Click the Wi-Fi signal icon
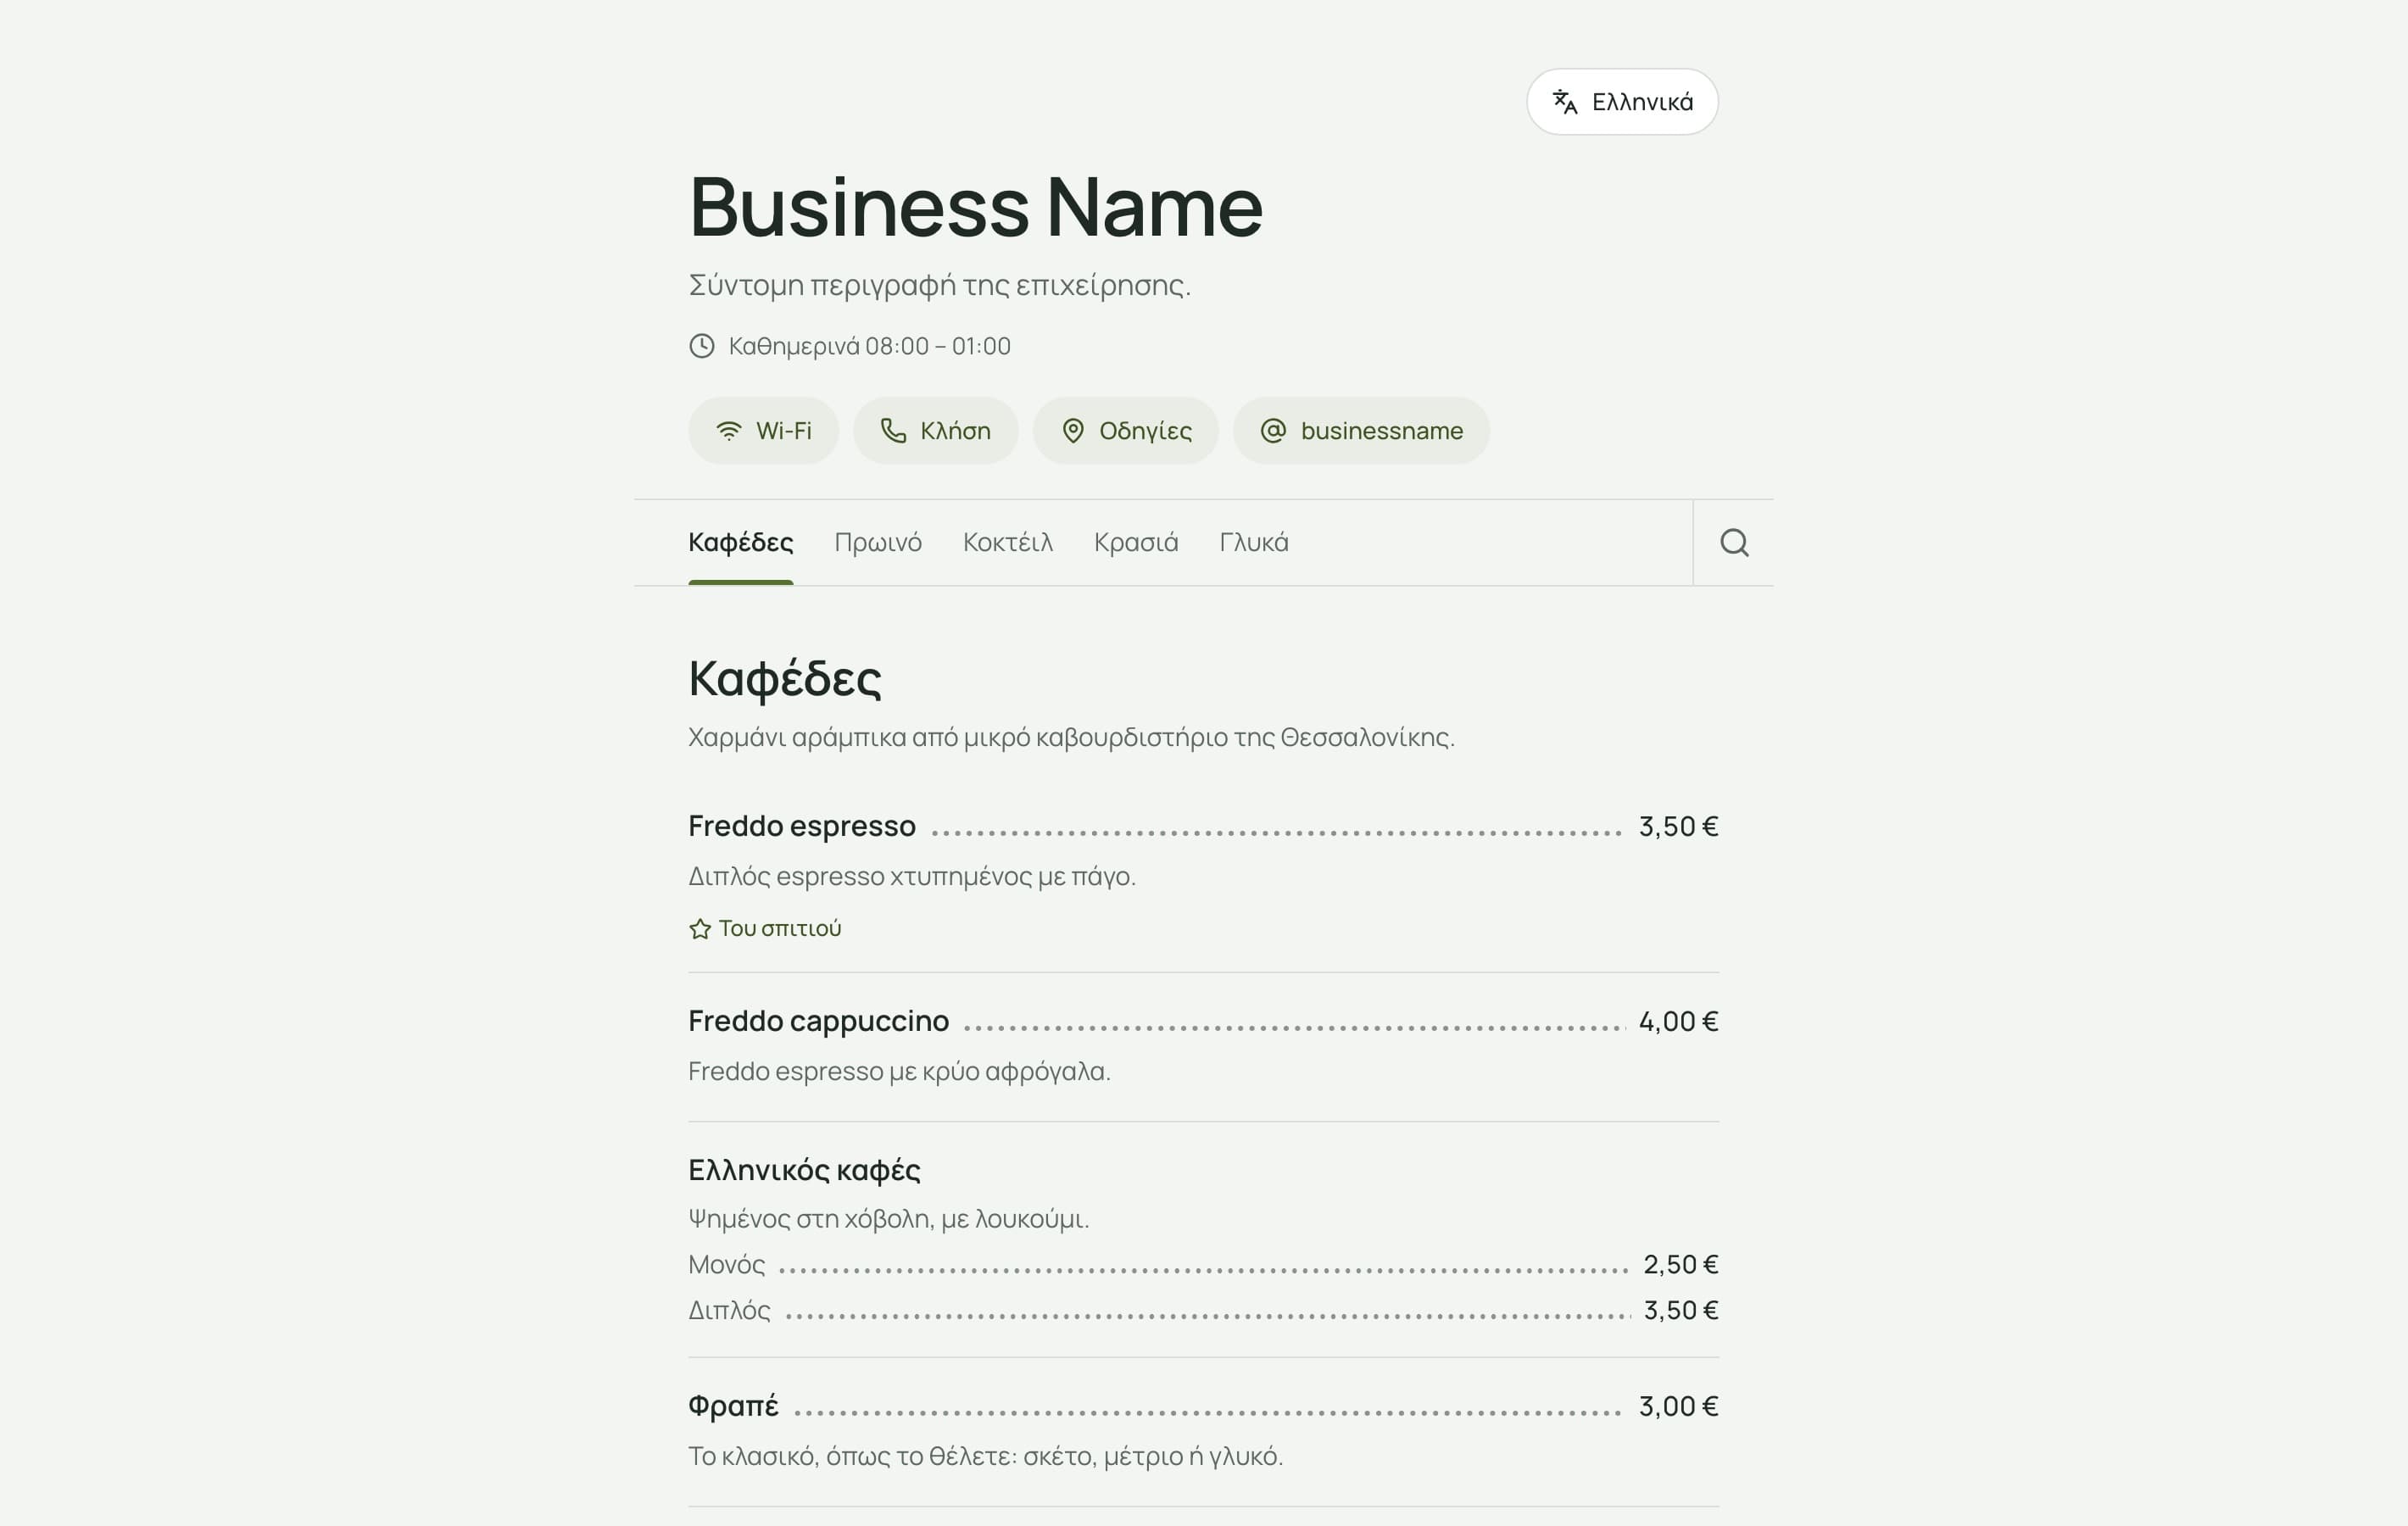This screenshot has height=1526, width=2408. 729,431
